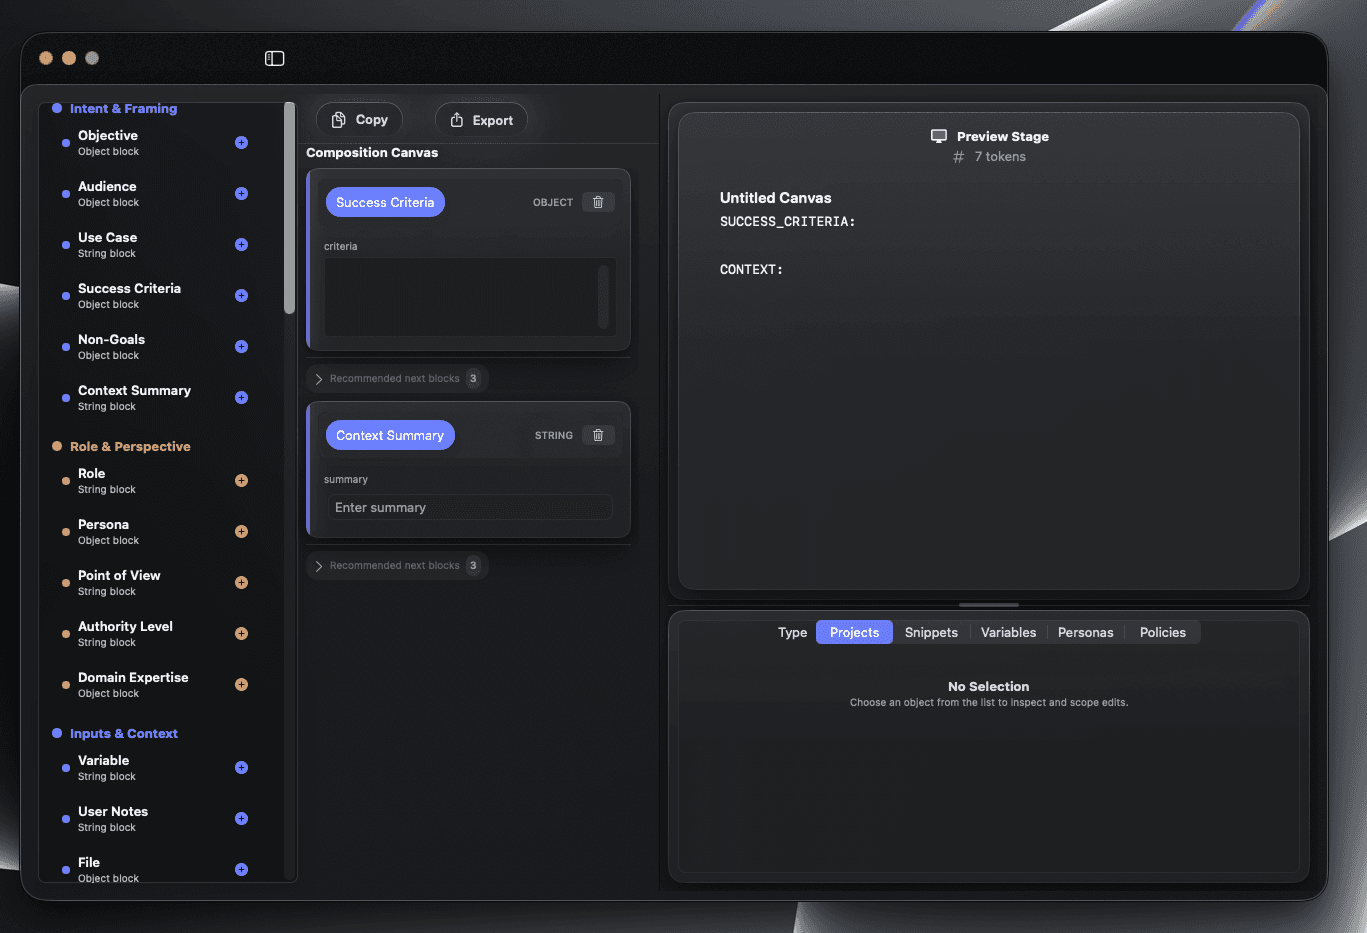Click the block library scrollbar
This screenshot has width=1367, height=933.
point(289,209)
